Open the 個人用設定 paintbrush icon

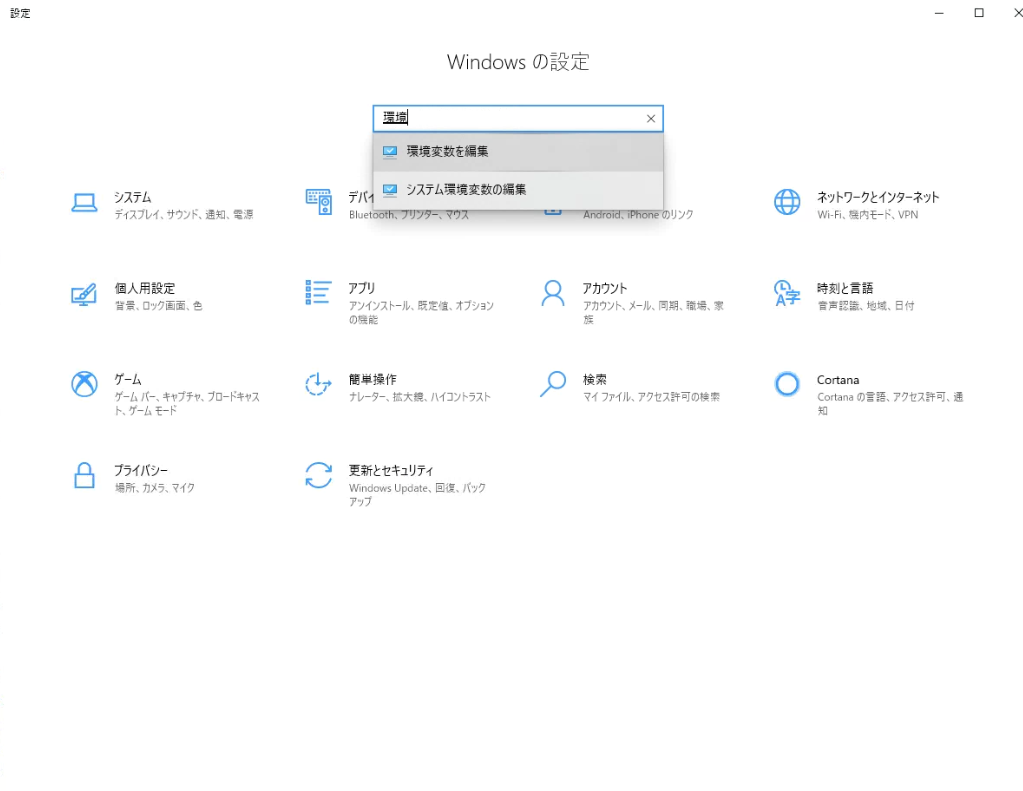tap(84, 295)
